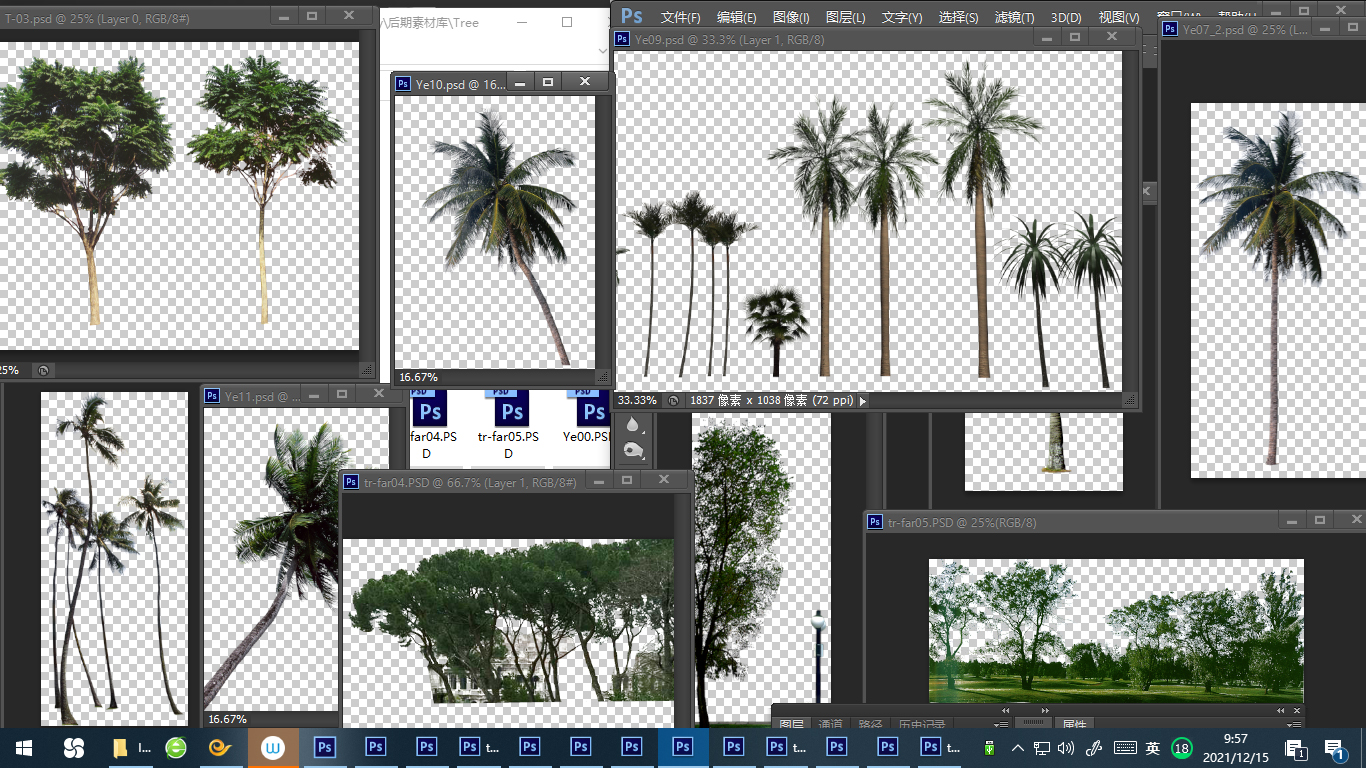Activate the tr-far04.PSD window title bar
1366x768 pixels.
click(470, 482)
